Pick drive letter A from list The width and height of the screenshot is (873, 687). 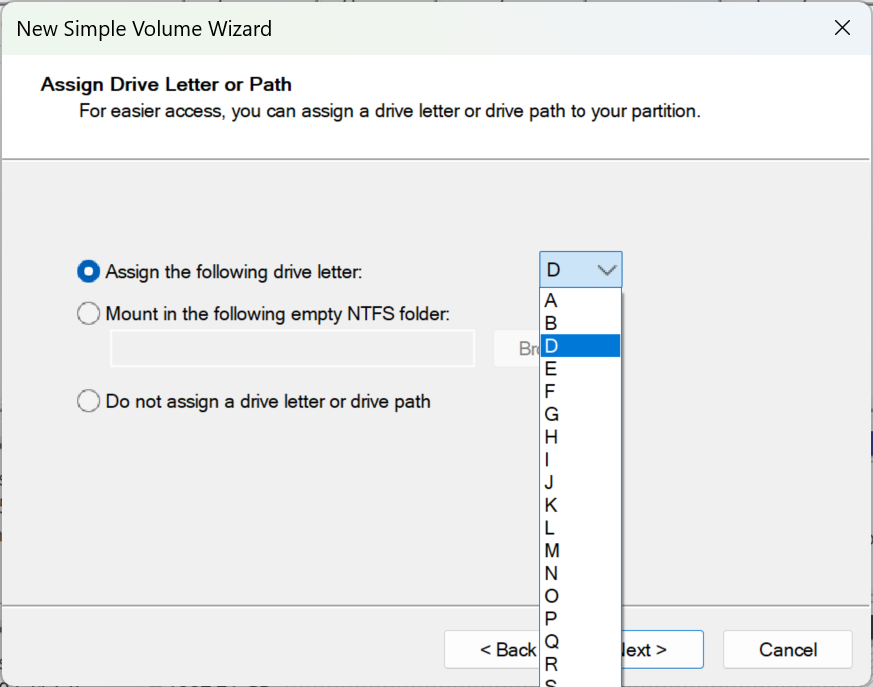pos(580,301)
